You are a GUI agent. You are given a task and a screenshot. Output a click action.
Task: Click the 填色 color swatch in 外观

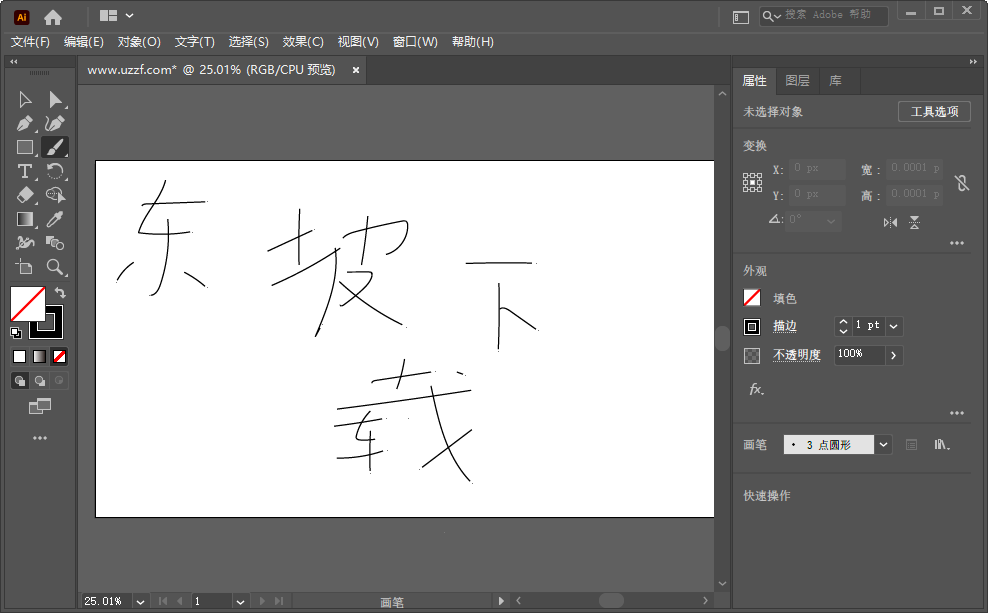pyautogui.click(x=753, y=299)
